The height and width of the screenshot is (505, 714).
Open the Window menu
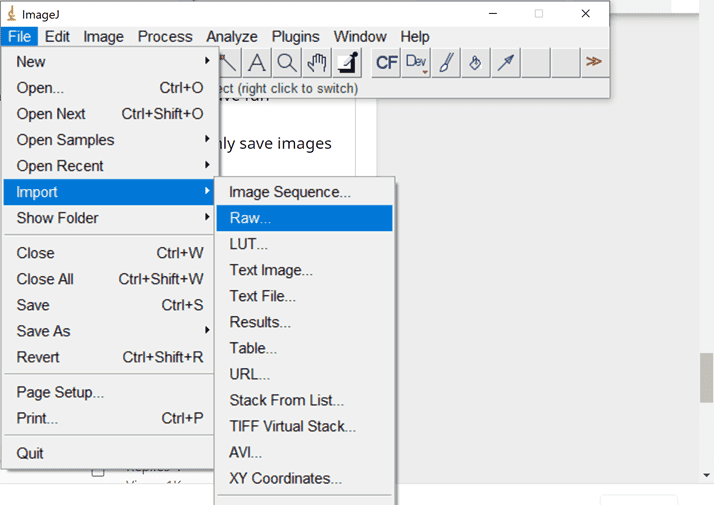pyautogui.click(x=360, y=36)
